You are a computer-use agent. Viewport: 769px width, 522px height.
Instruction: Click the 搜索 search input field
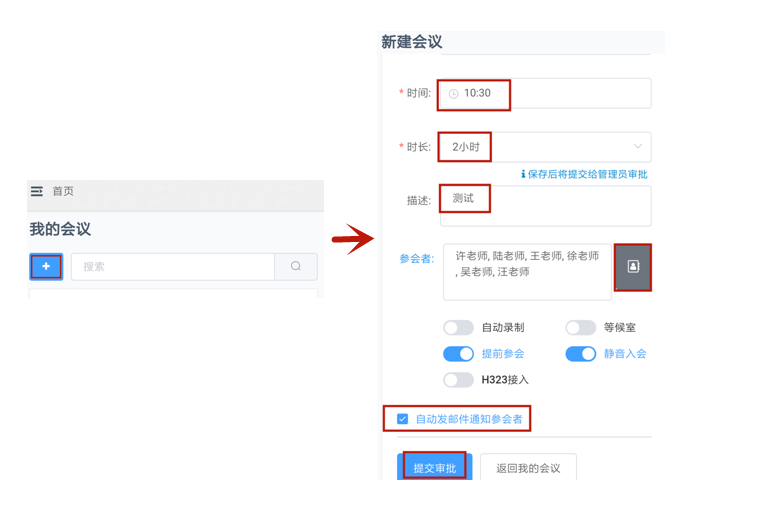[173, 266]
